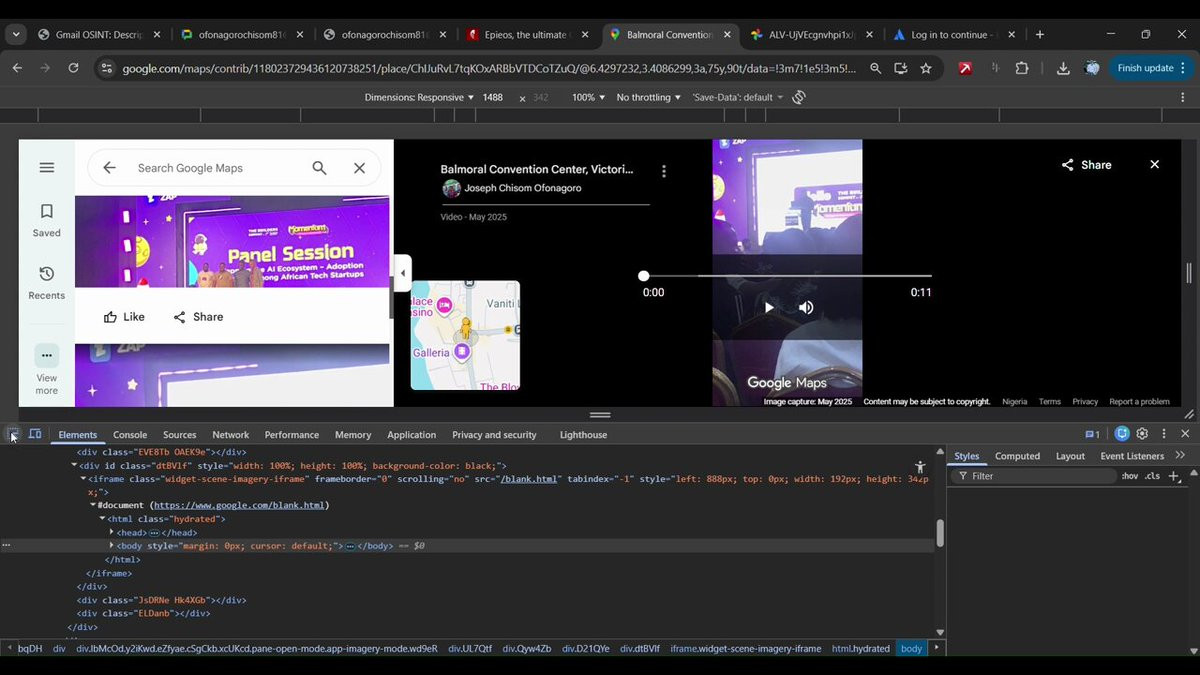This screenshot has height=675, width=1200.
Task: Open the Performance tab
Action: (x=292, y=435)
